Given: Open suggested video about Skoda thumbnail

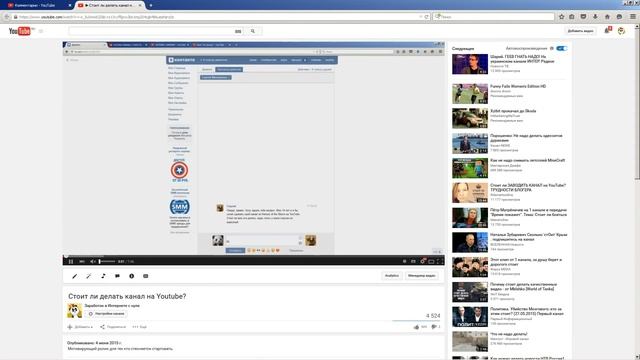Looking at the screenshot, I should pos(470,118).
